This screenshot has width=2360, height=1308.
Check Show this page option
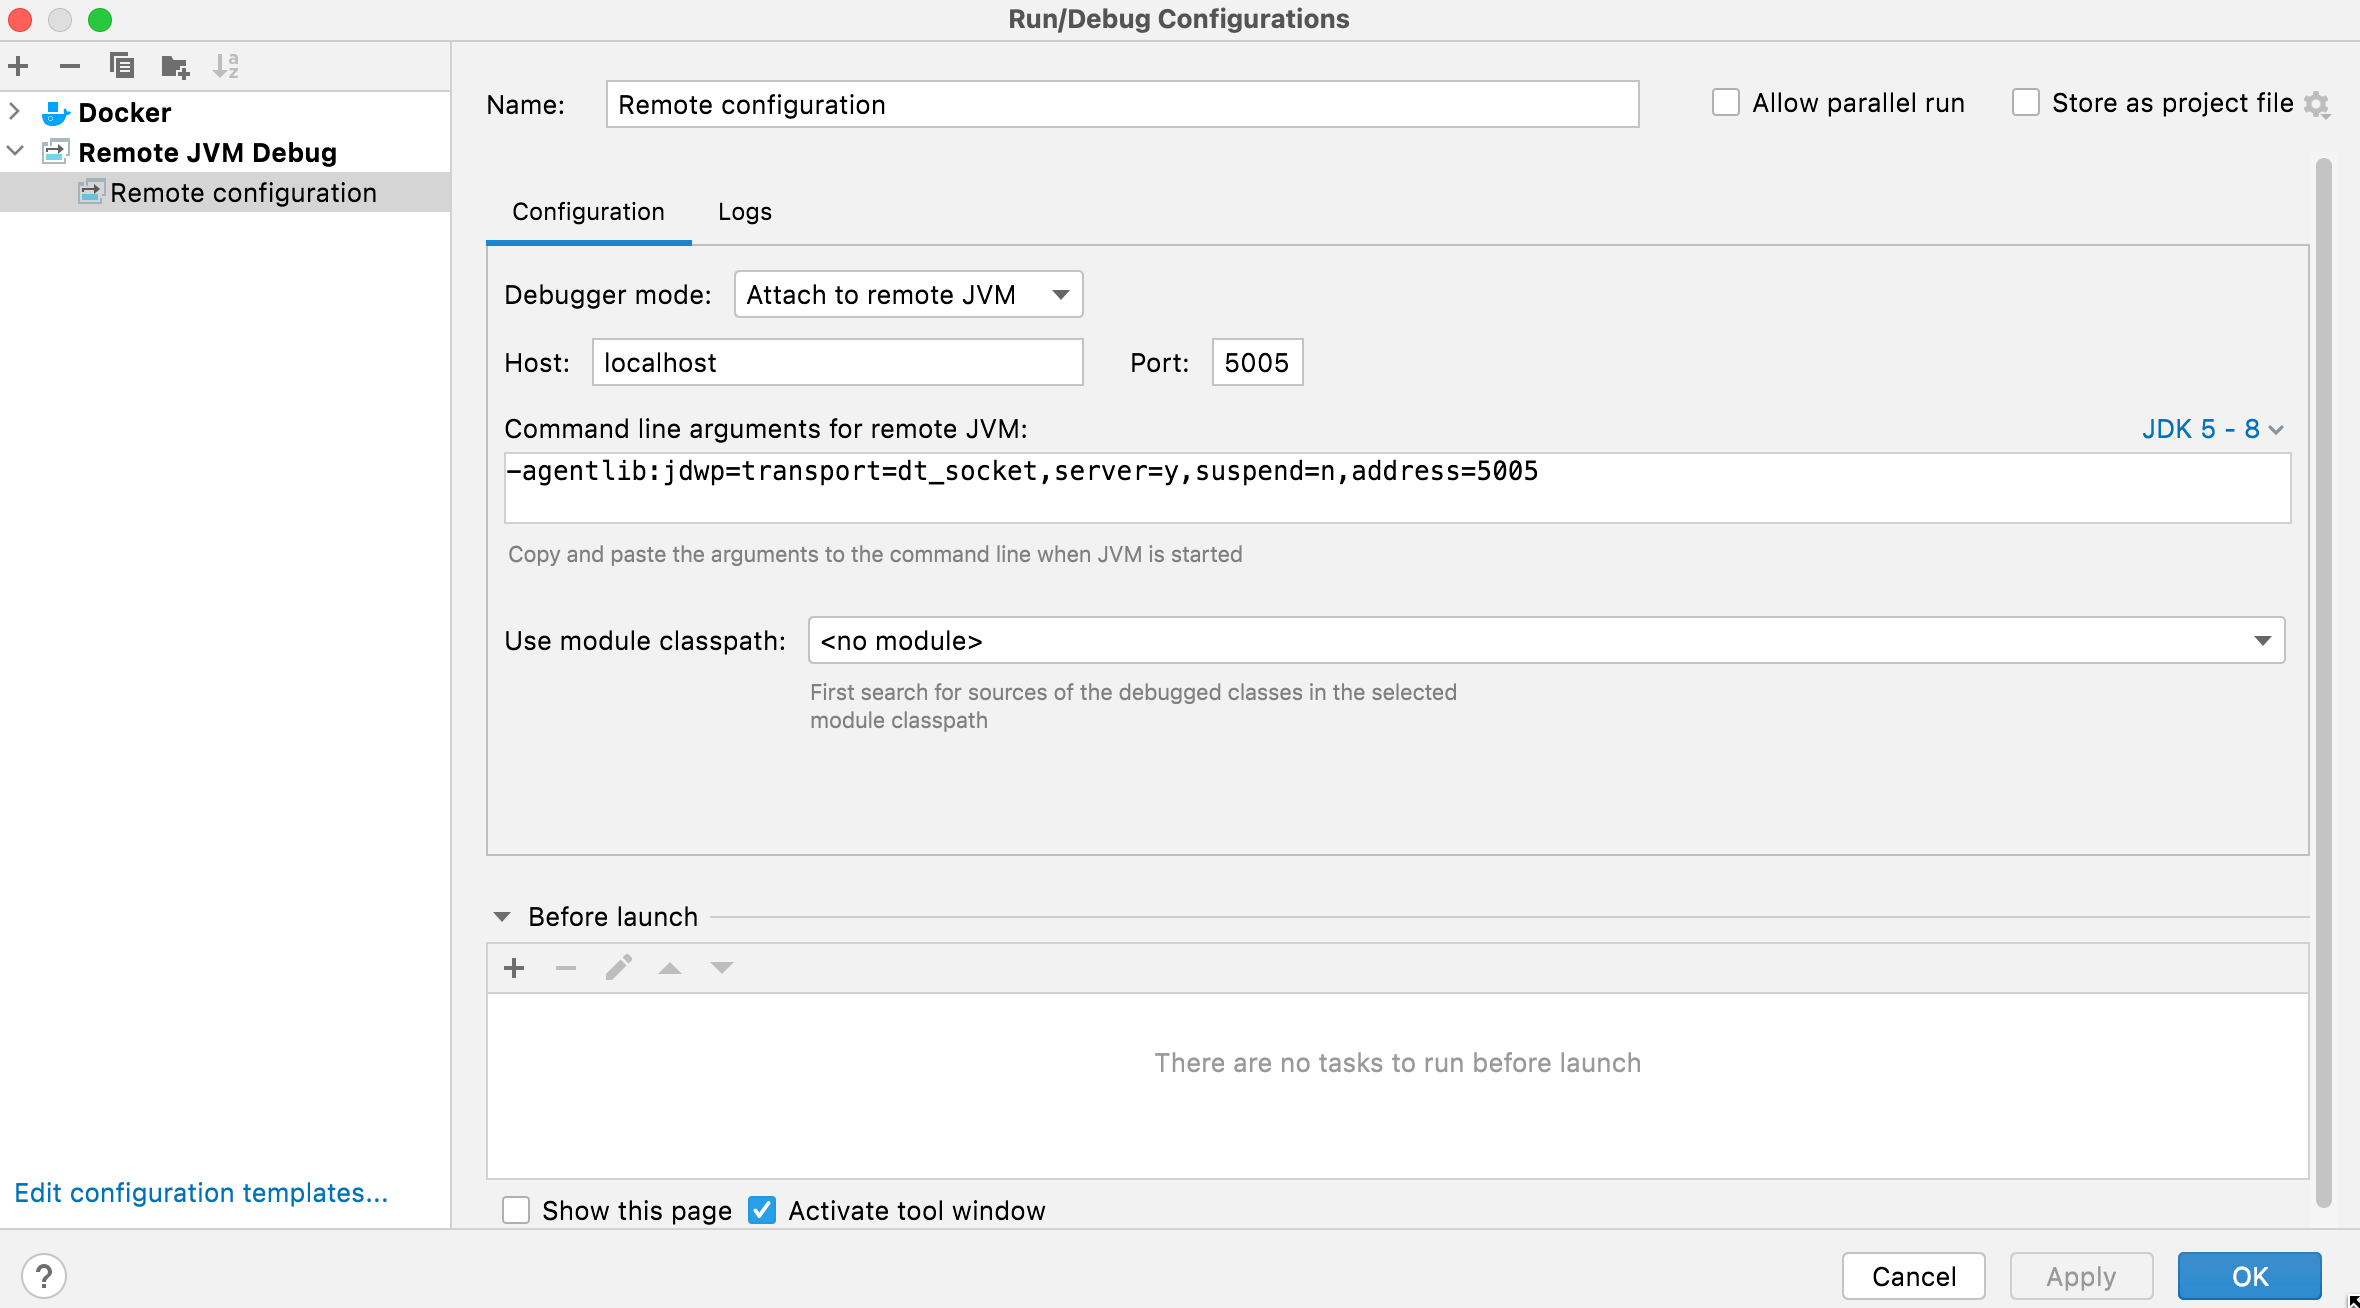tap(516, 1210)
